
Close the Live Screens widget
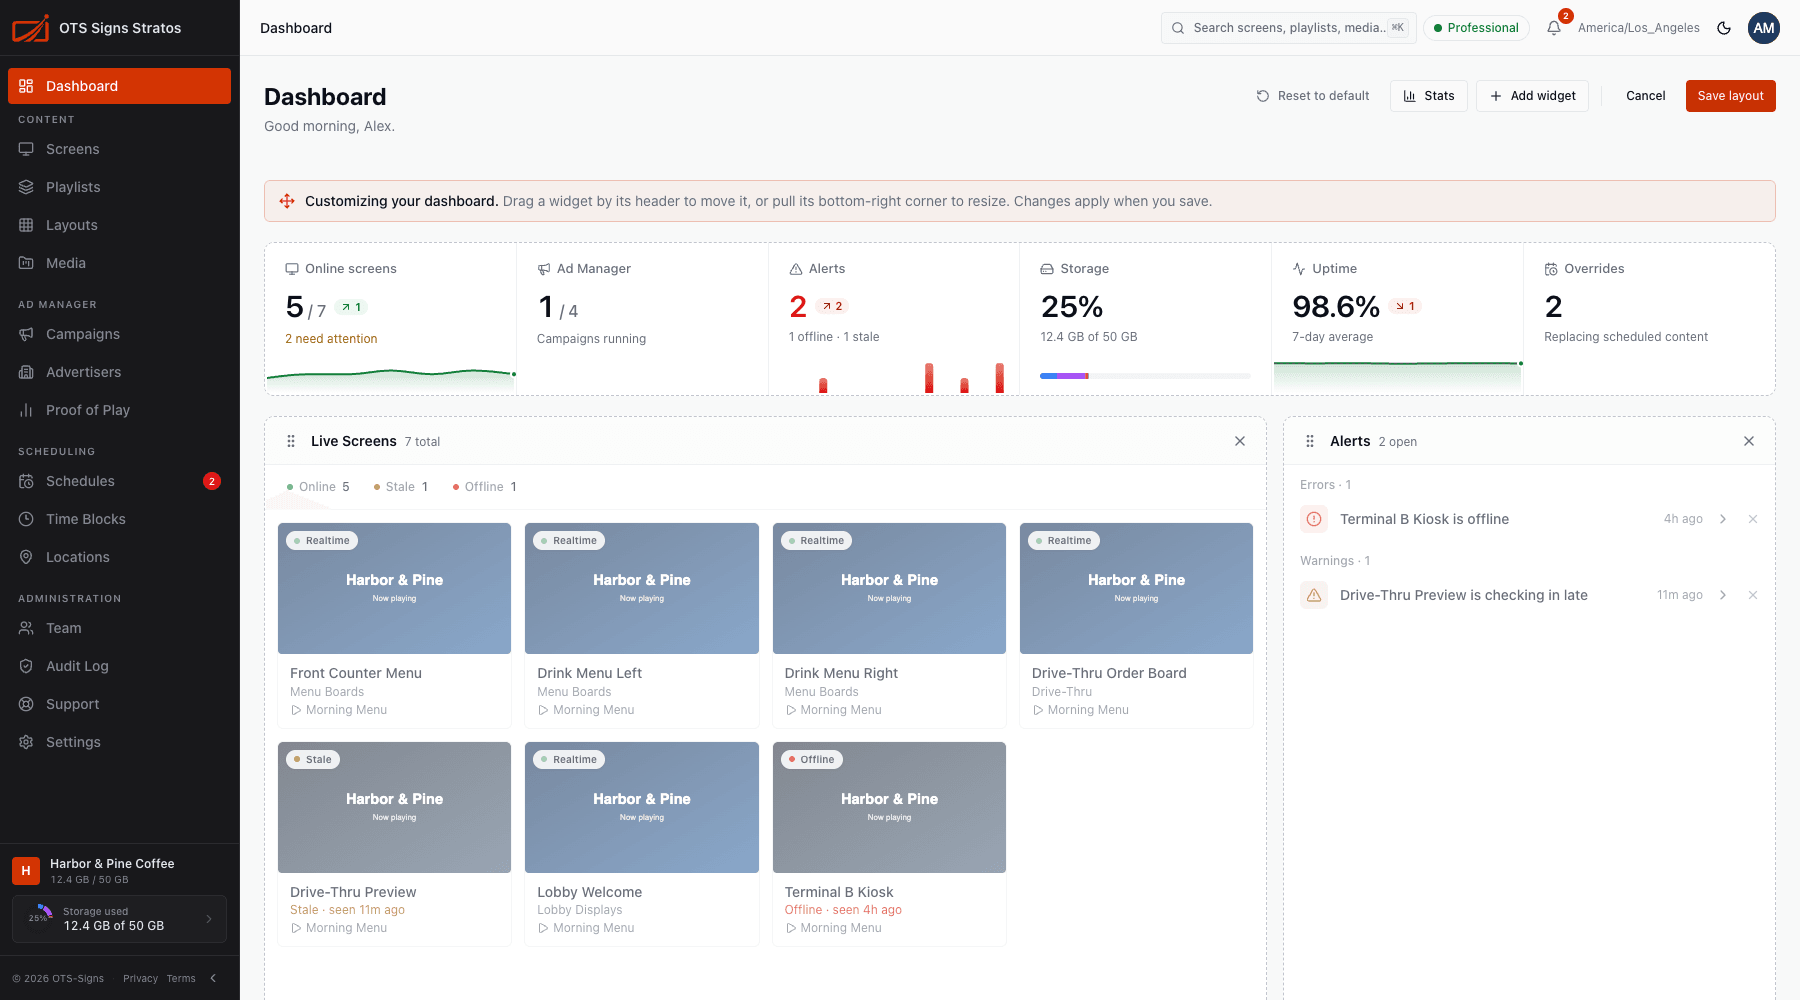pos(1240,441)
